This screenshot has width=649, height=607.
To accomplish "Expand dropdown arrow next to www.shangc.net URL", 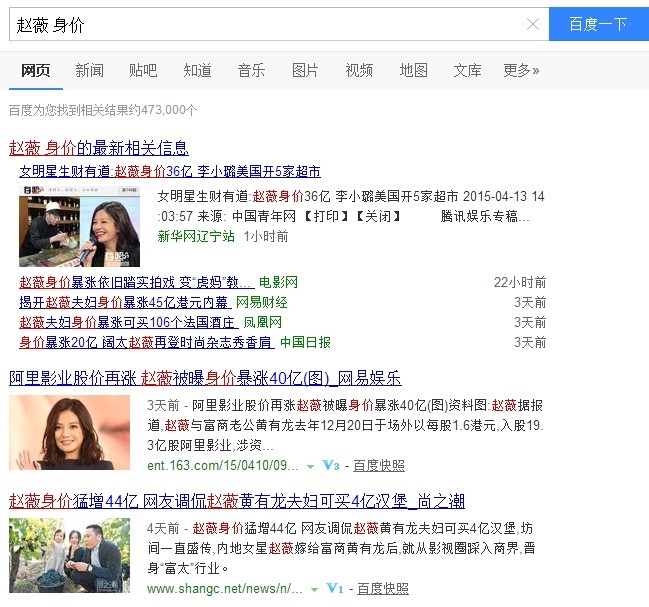I will [x=315, y=590].
